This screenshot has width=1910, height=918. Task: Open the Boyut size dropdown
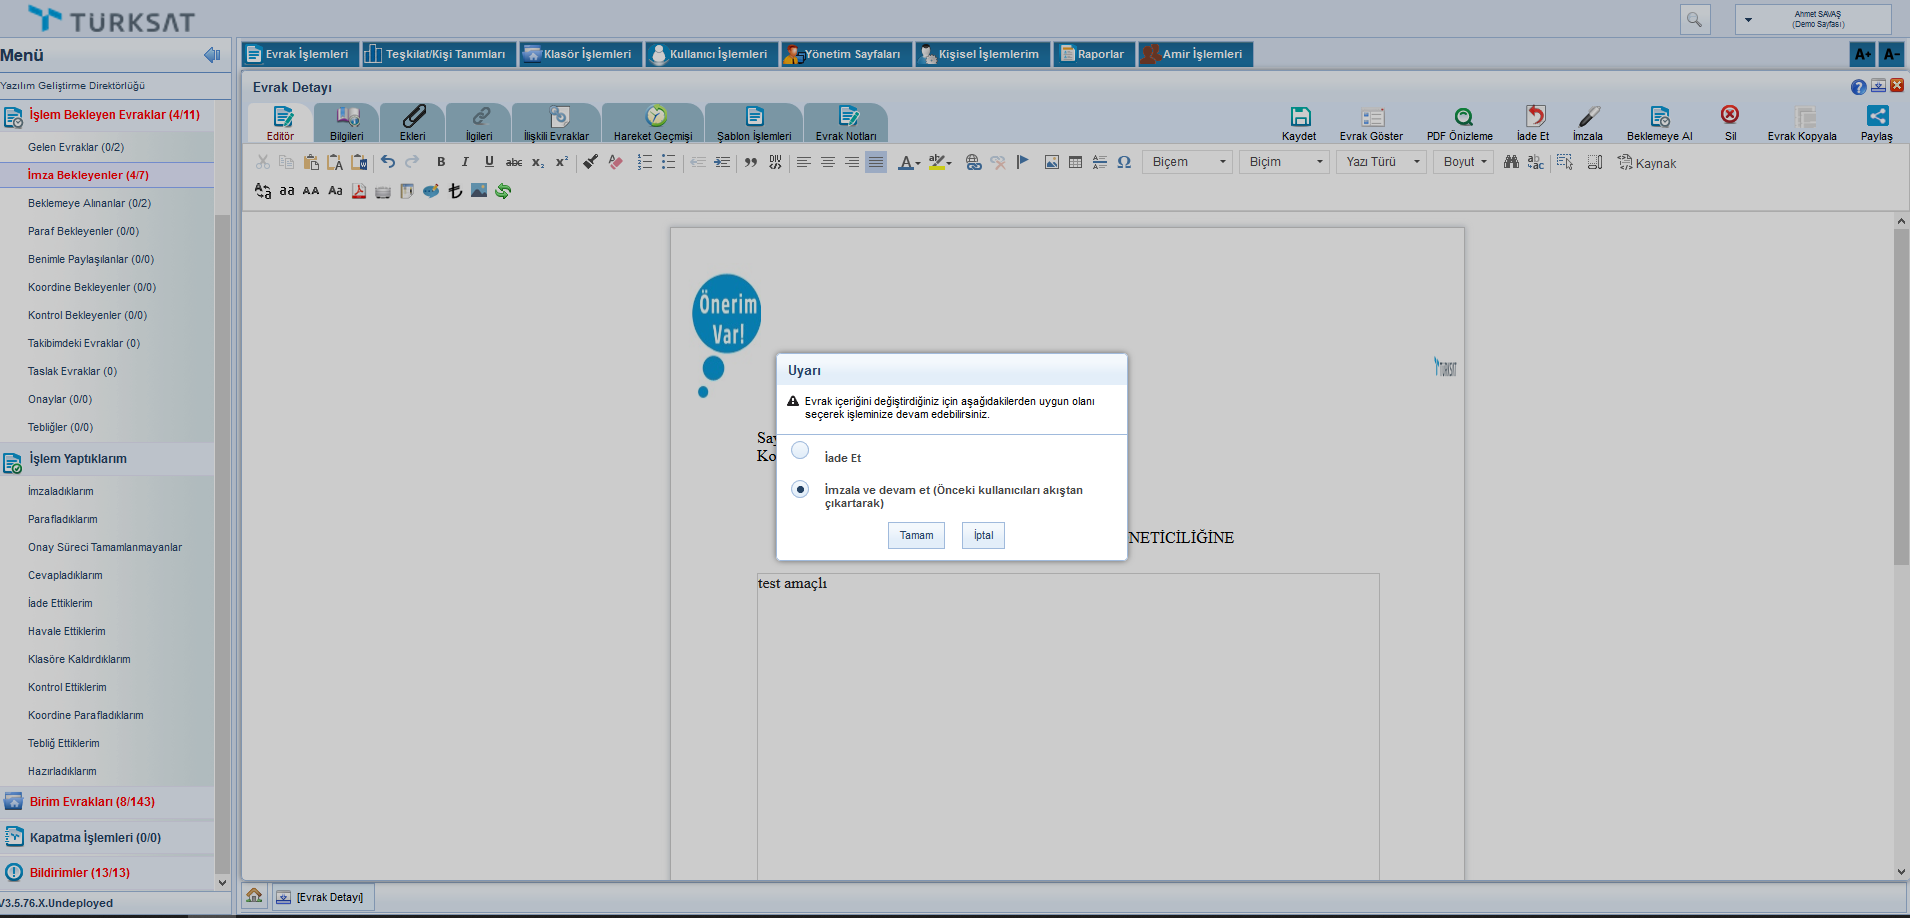tap(1465, 162)
